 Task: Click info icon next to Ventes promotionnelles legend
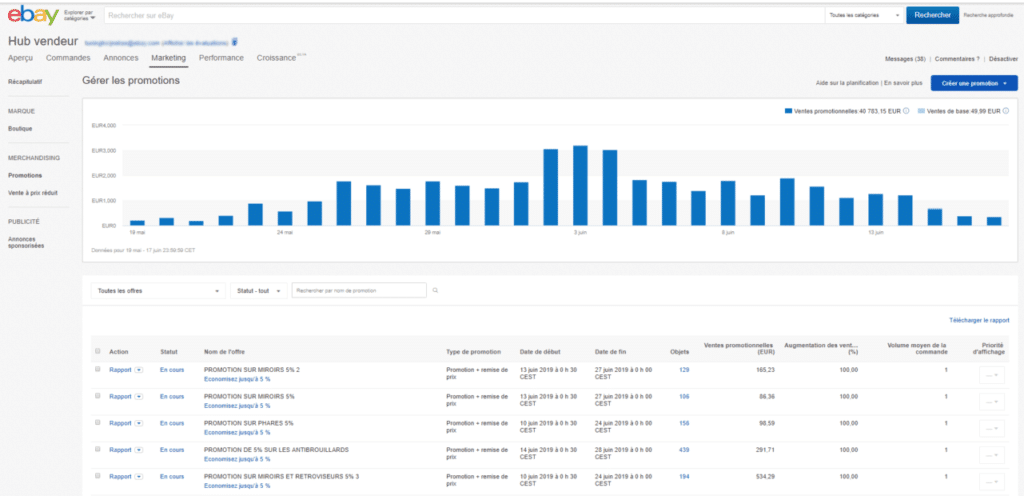click(906, 111)
